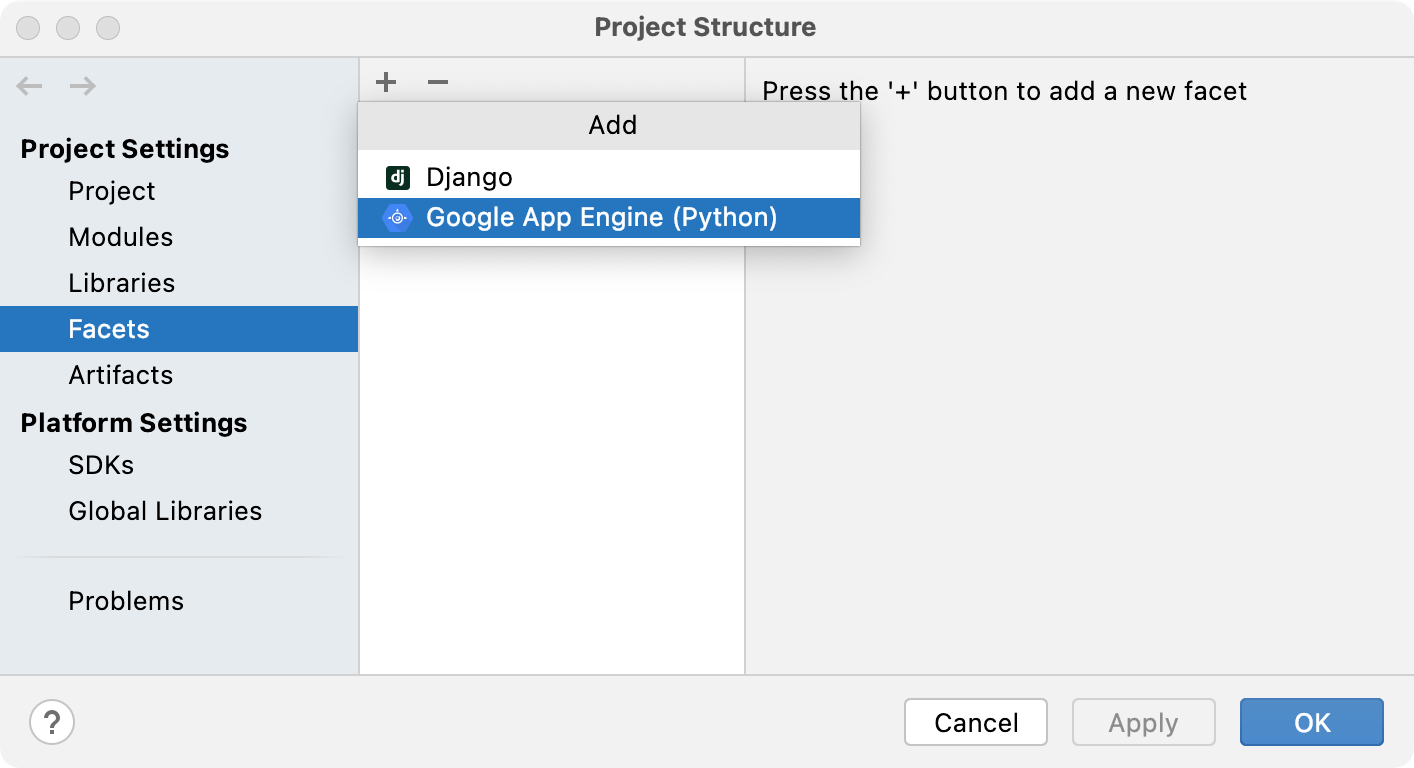Click the Add popup header
The image size is (1414, 768).
[x=609, y=125]
